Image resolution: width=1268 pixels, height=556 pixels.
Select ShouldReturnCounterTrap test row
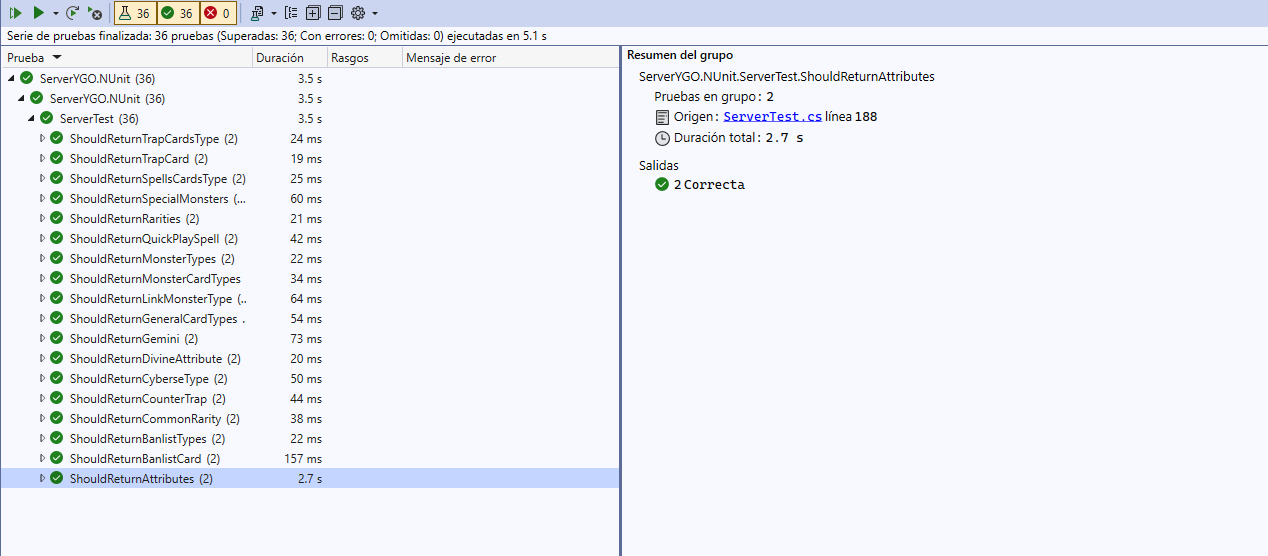(310, 398)
